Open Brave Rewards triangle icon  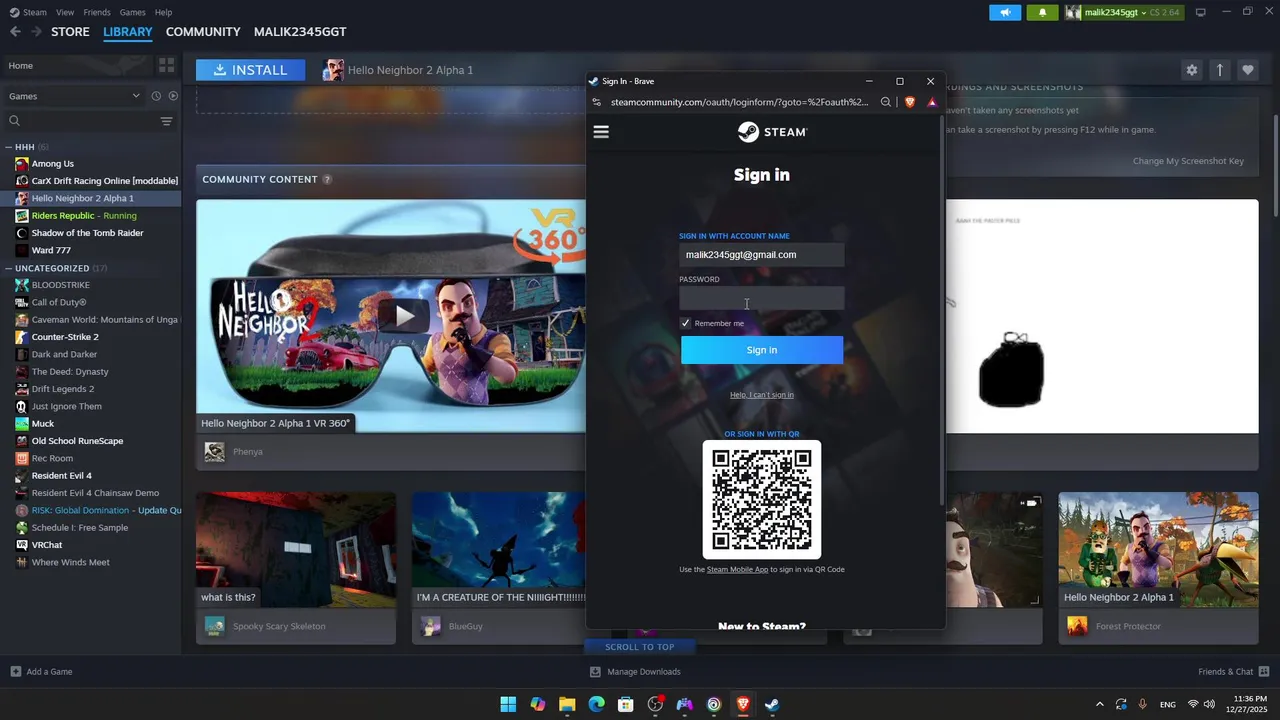[932, 102]
